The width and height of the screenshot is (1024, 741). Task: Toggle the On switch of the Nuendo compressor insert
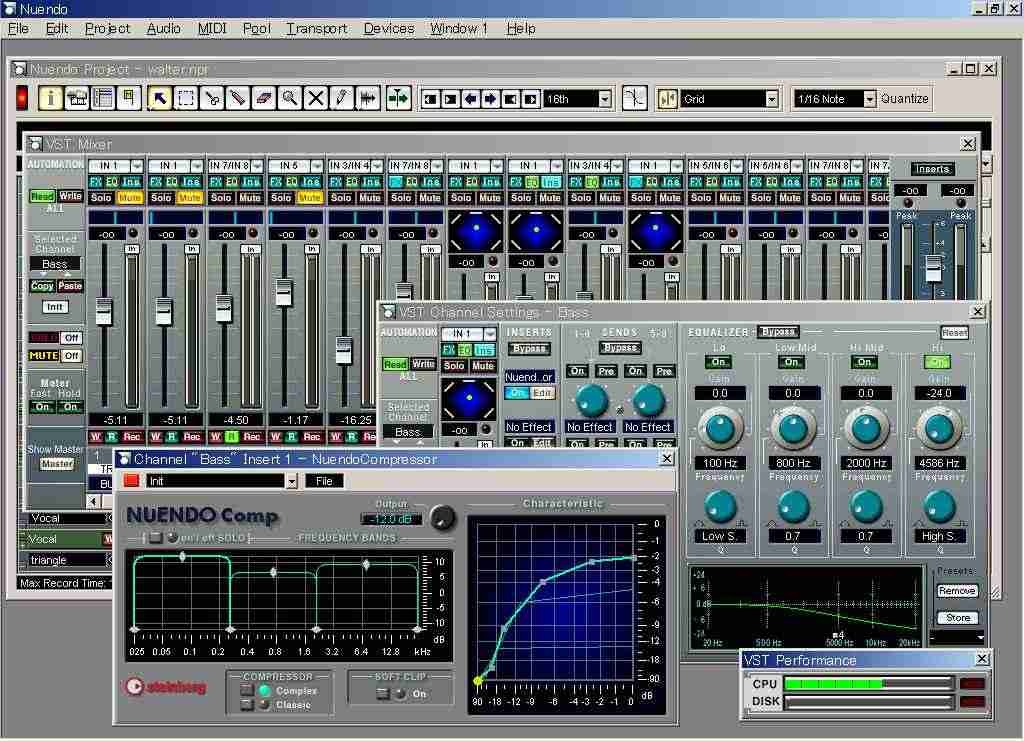(516, 393)
